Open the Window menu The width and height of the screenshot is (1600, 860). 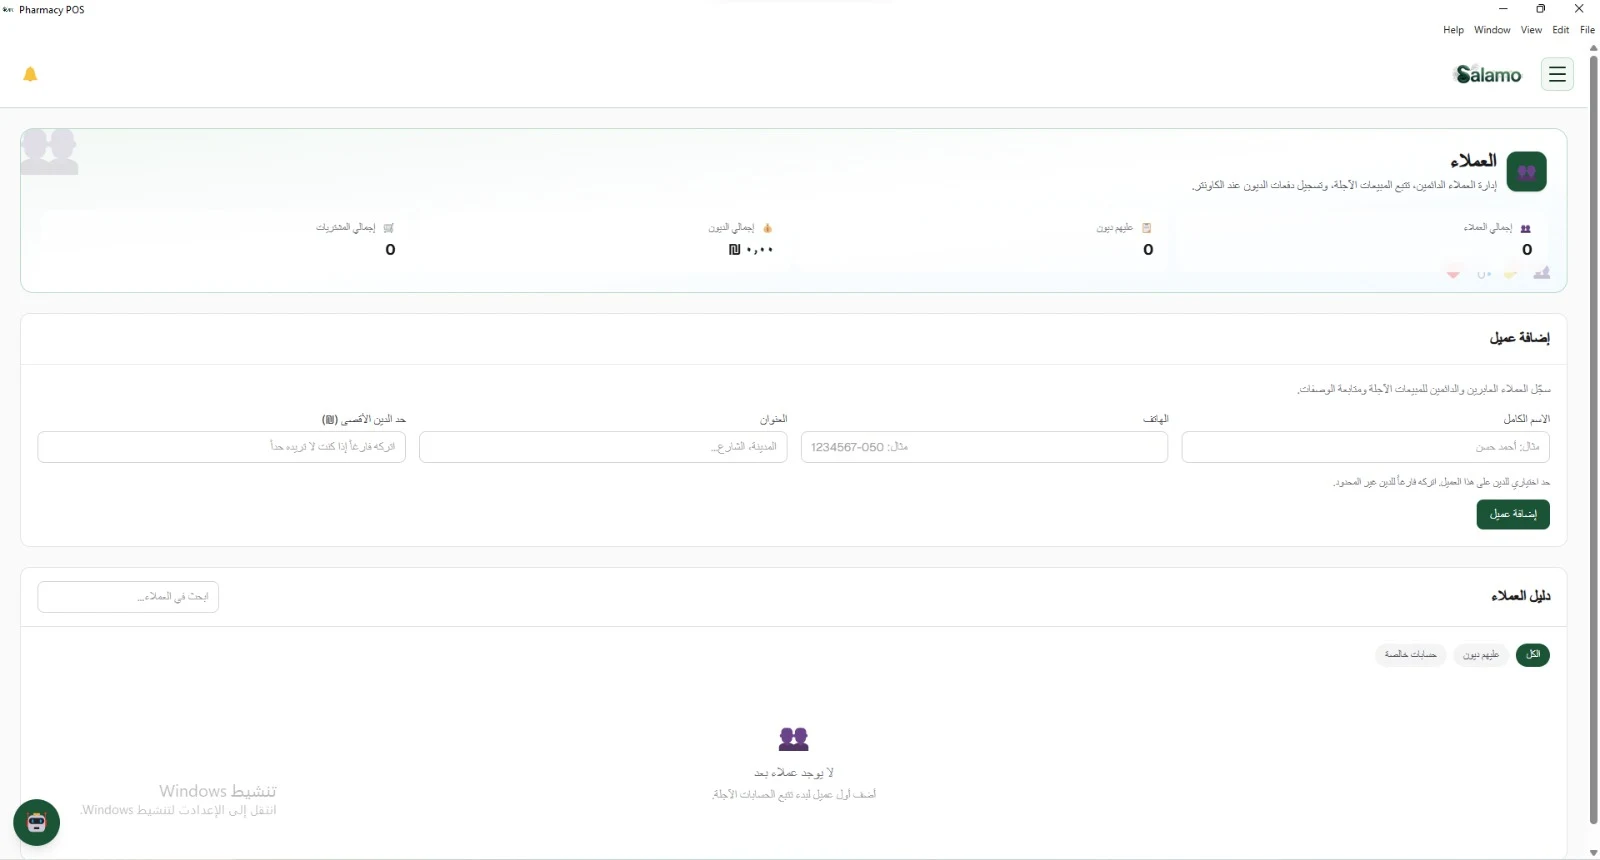1492,30
